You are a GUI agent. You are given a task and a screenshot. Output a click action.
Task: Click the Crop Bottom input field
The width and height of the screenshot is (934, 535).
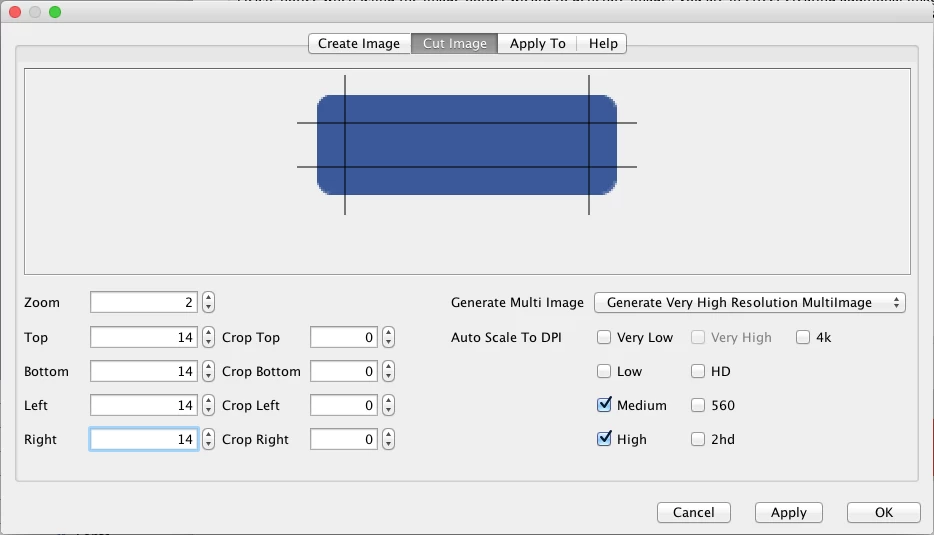[x=344, y=371]
